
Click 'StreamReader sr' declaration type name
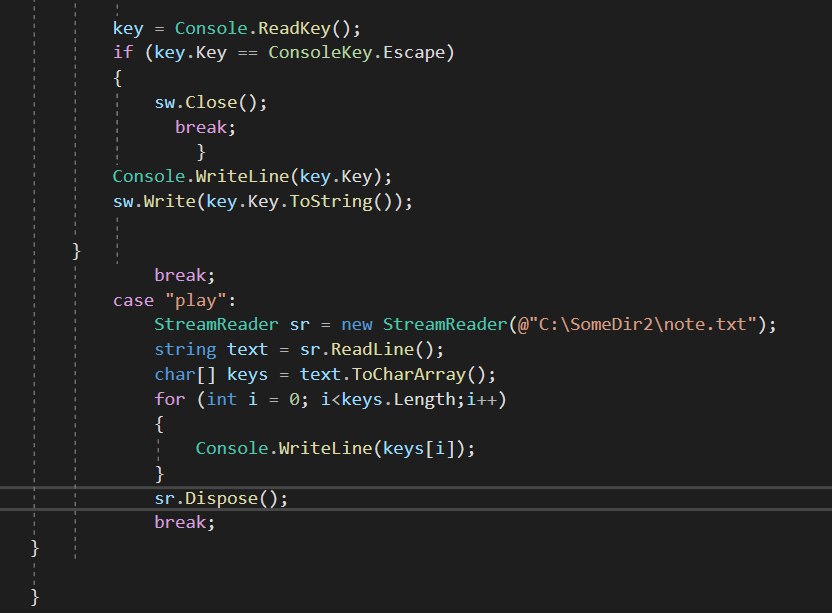pos(216,324)
